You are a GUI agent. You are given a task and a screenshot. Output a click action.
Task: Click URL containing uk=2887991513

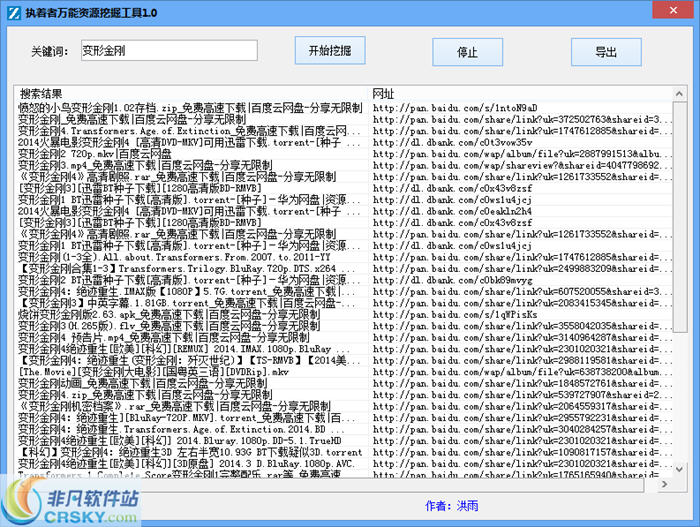[x=522, y=154]
